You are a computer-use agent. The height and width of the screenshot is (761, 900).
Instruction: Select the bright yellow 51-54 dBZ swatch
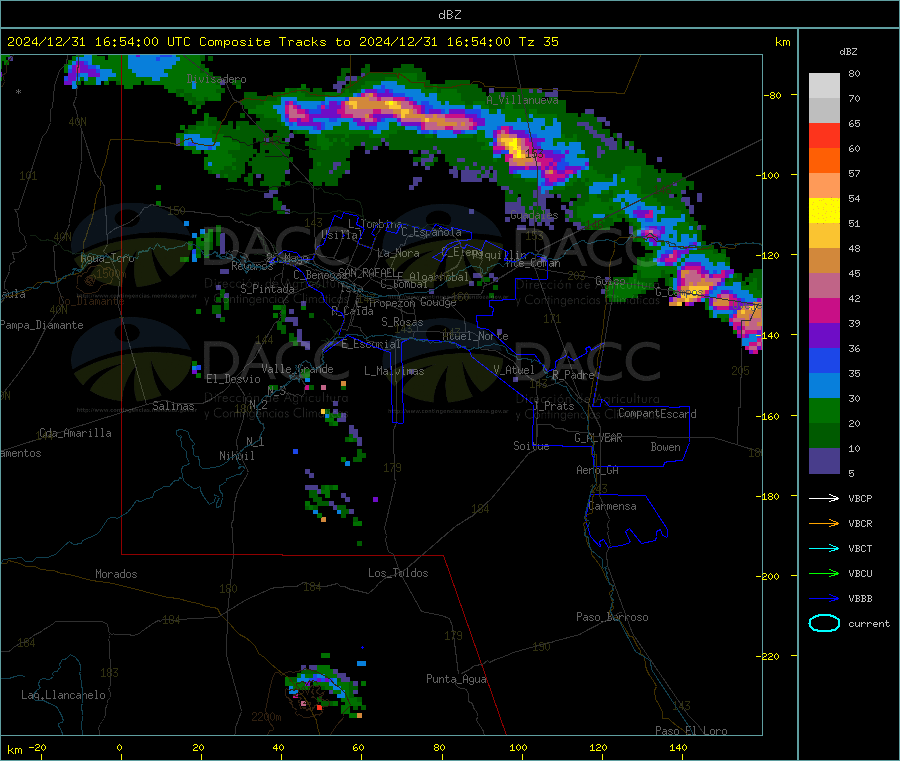pyautogui.click(x=824, y=211)
